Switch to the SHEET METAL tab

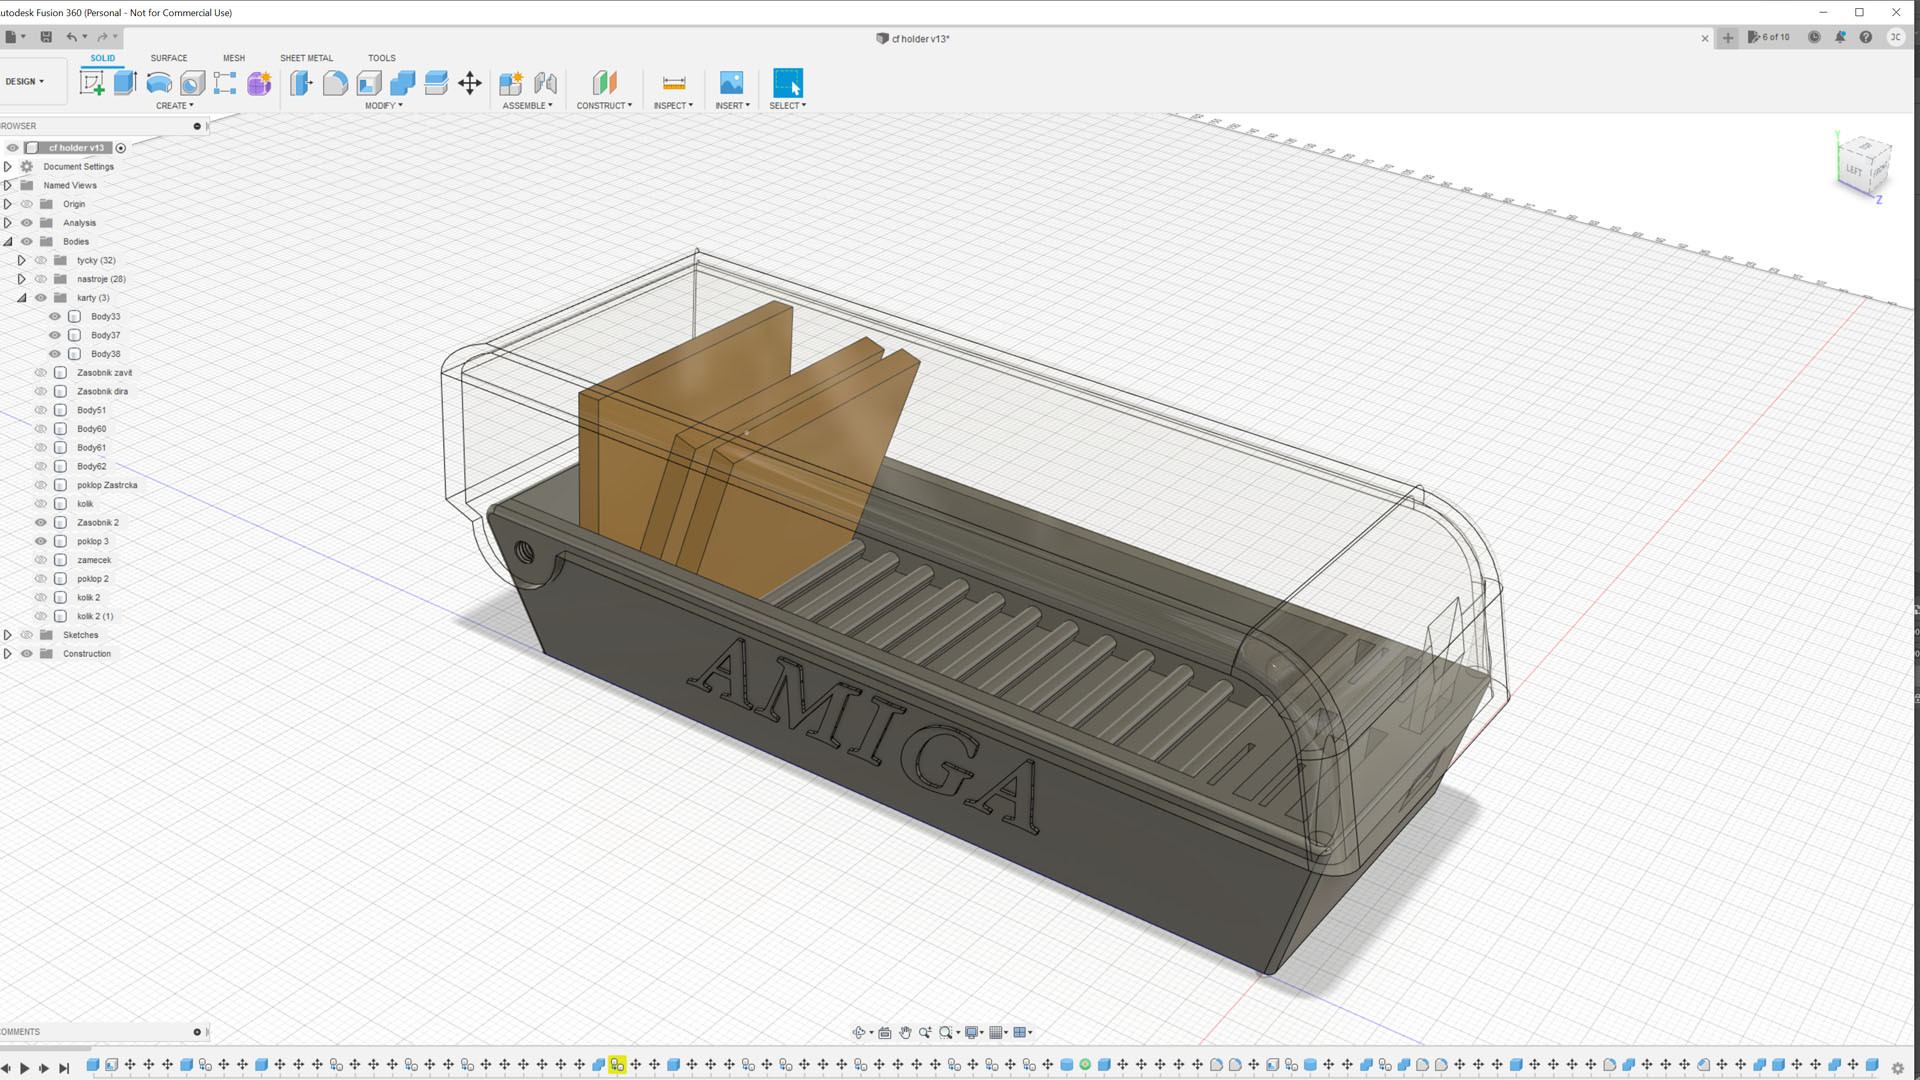tap(307, 58)
